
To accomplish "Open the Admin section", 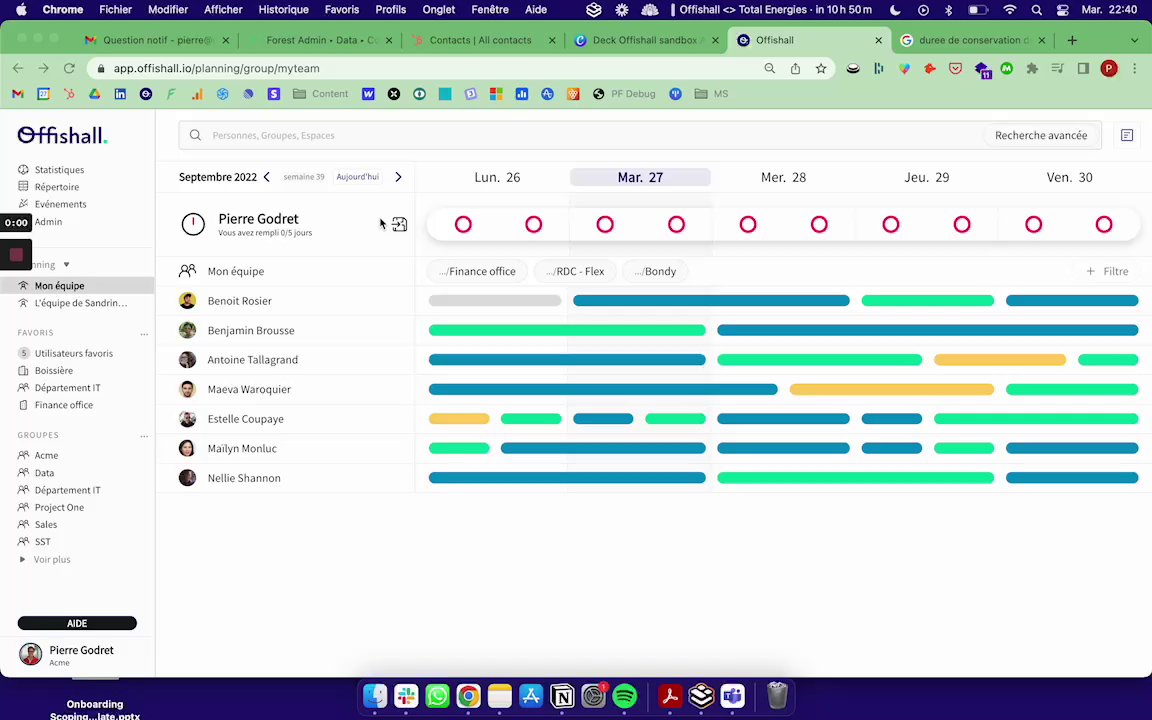I will [x=48, y=221].
